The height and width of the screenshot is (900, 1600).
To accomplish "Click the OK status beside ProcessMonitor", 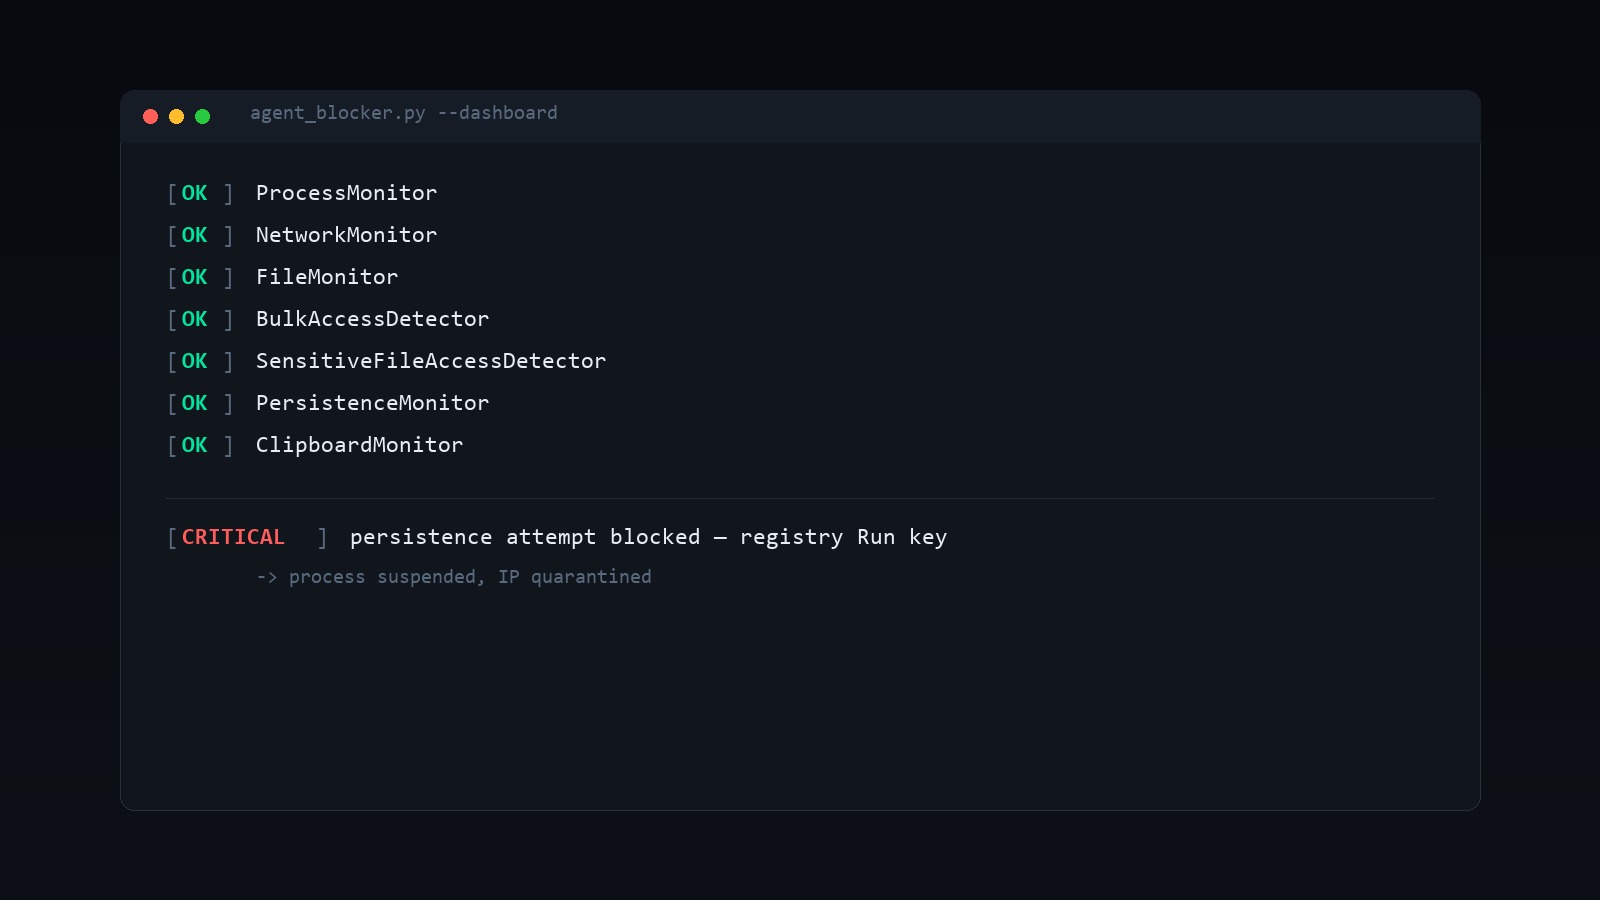I will click(x=194, y=193).
